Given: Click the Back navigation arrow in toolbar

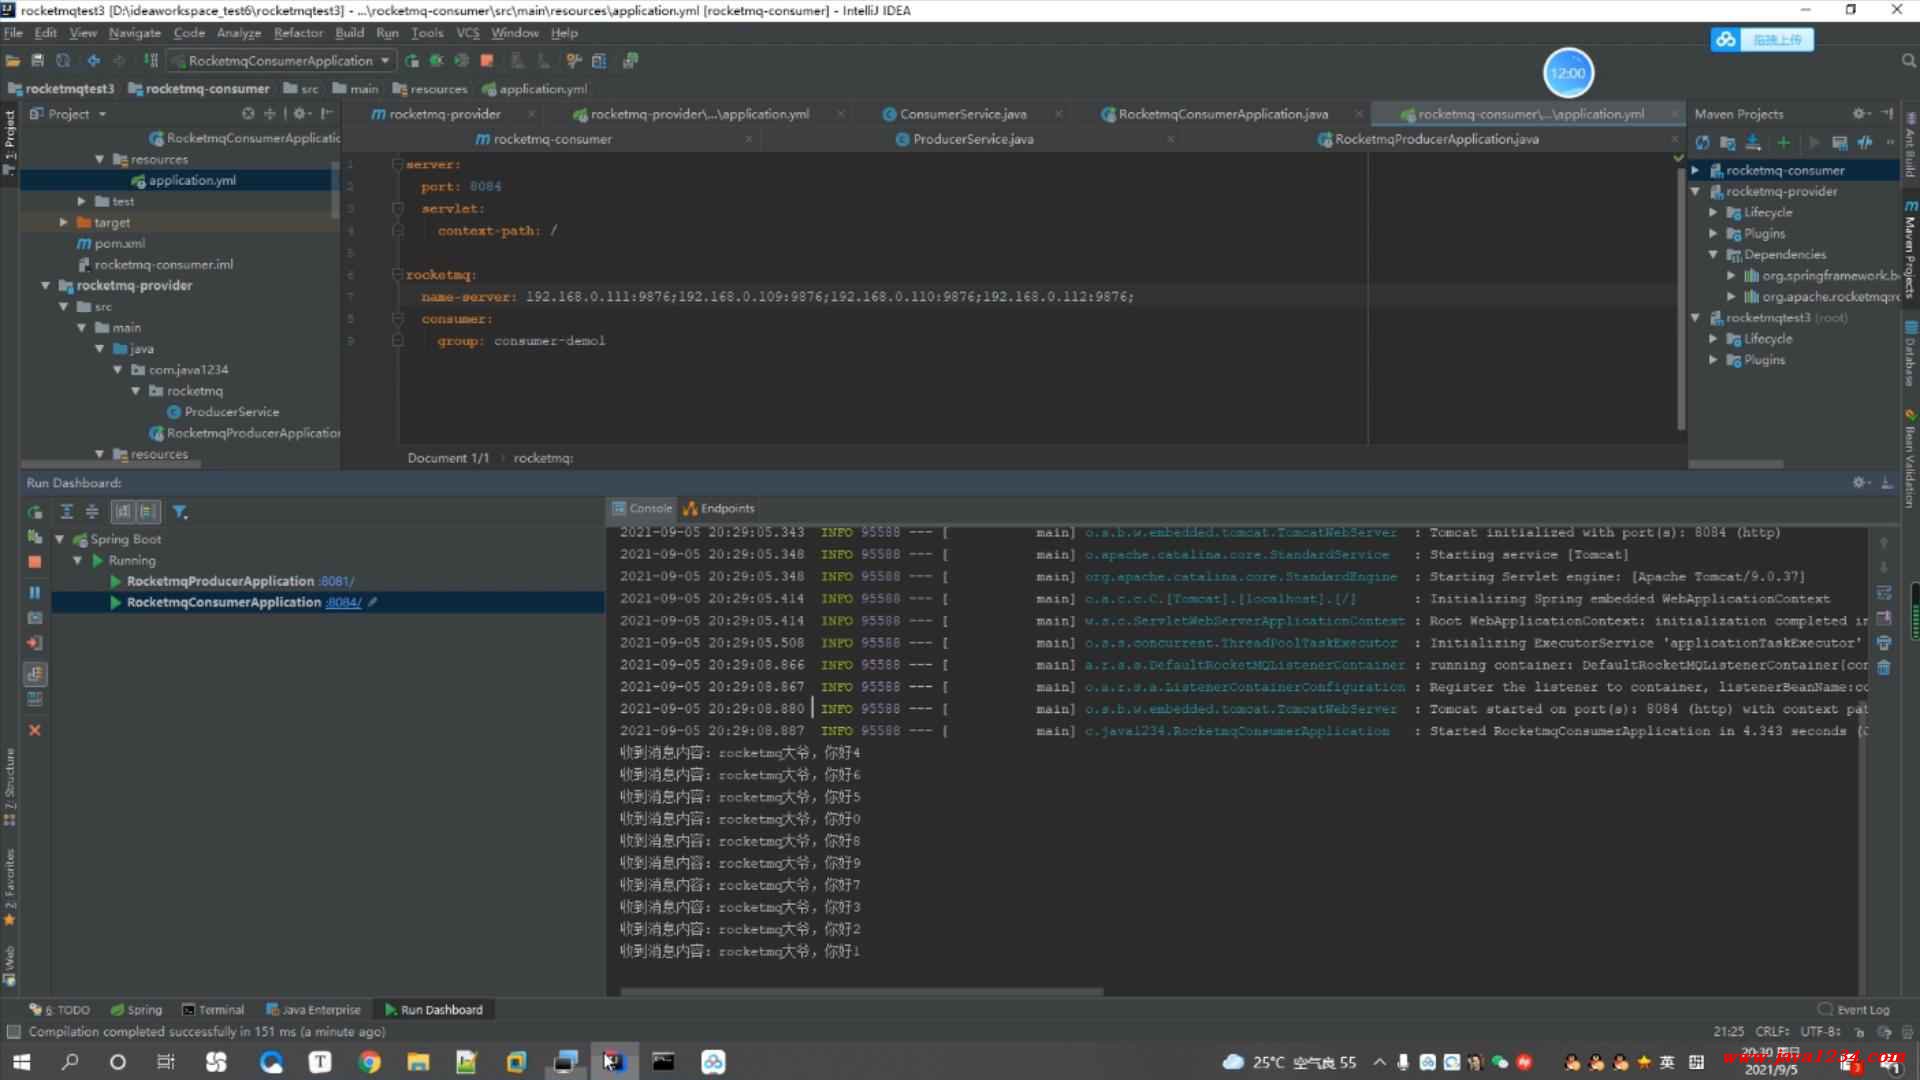Looking at the screenshot, I should point(94,61).
